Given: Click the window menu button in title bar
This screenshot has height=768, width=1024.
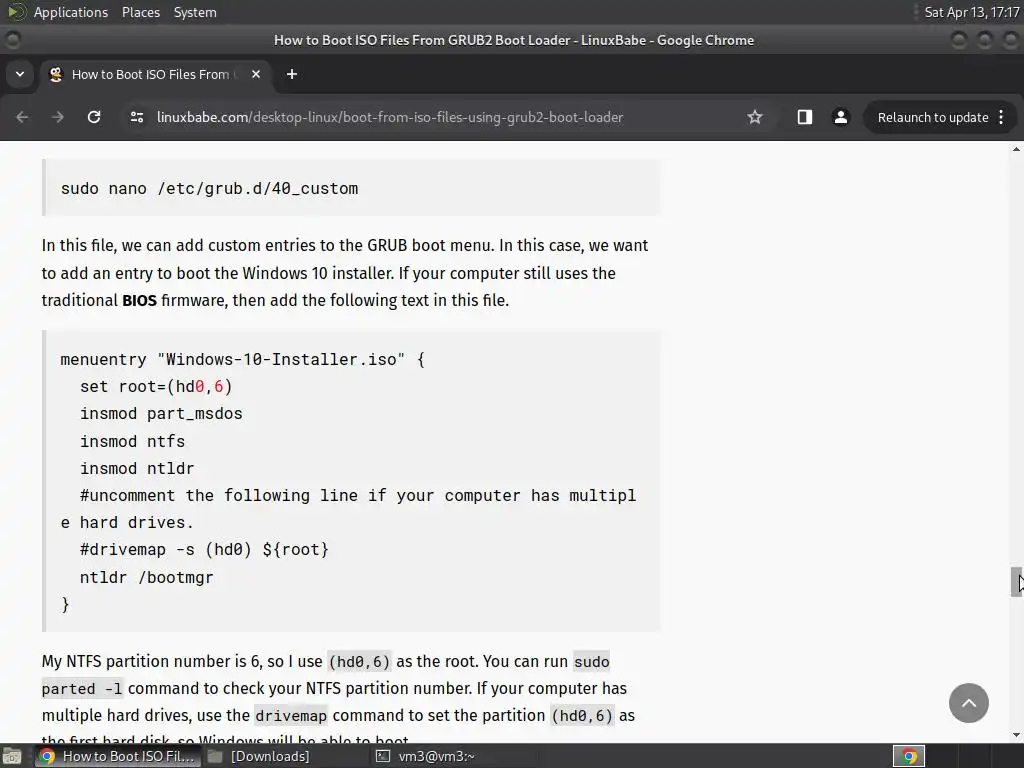Looking at the screenshot, I should [x=12, y=40].
